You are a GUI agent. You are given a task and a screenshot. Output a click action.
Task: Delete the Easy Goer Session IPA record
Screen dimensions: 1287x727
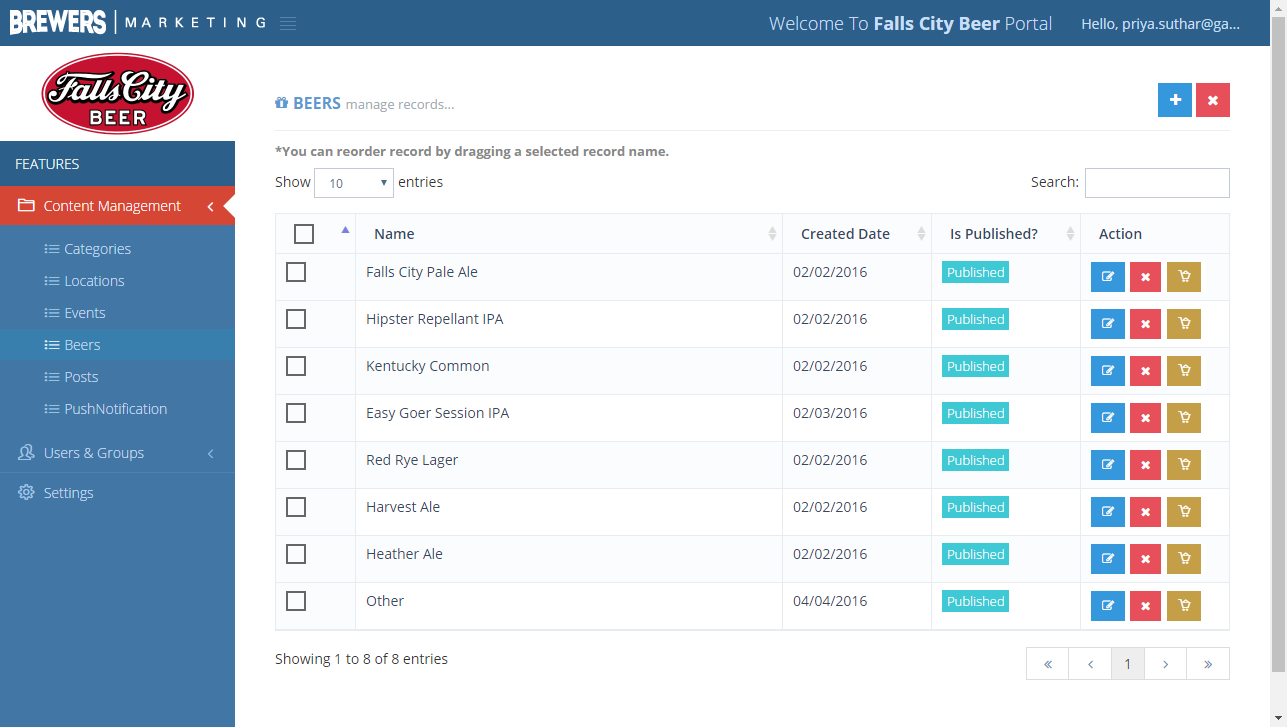pos(1145,418)
